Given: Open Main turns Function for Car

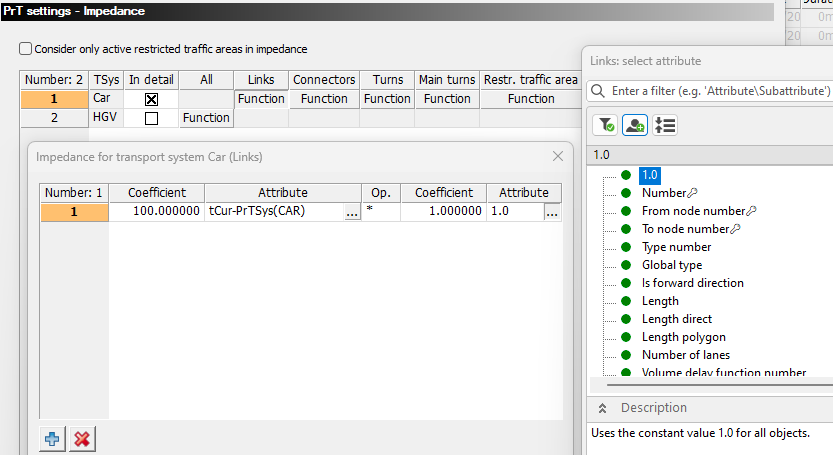Looking at the screenshot, I should click(447, 99).
